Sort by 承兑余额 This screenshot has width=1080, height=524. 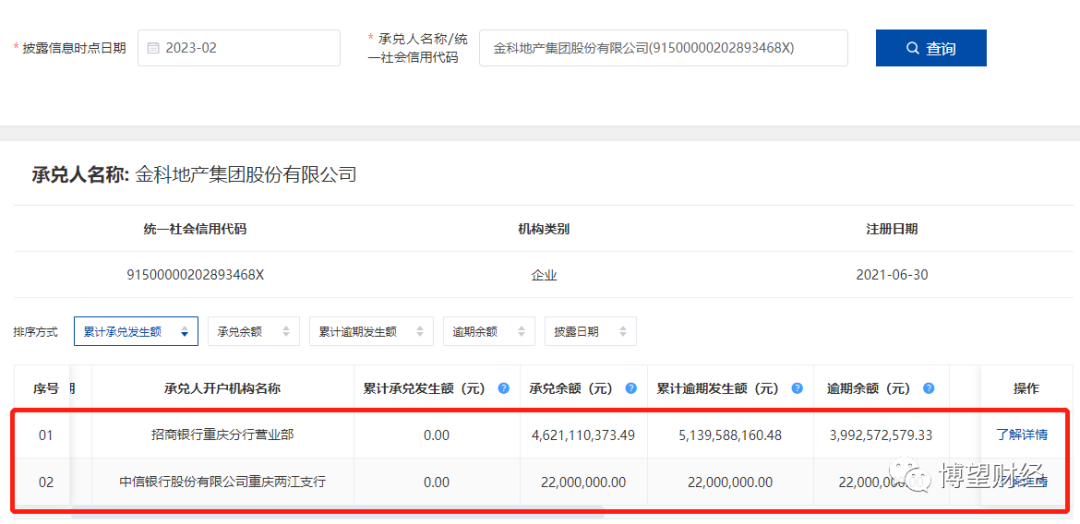[253, 331]
